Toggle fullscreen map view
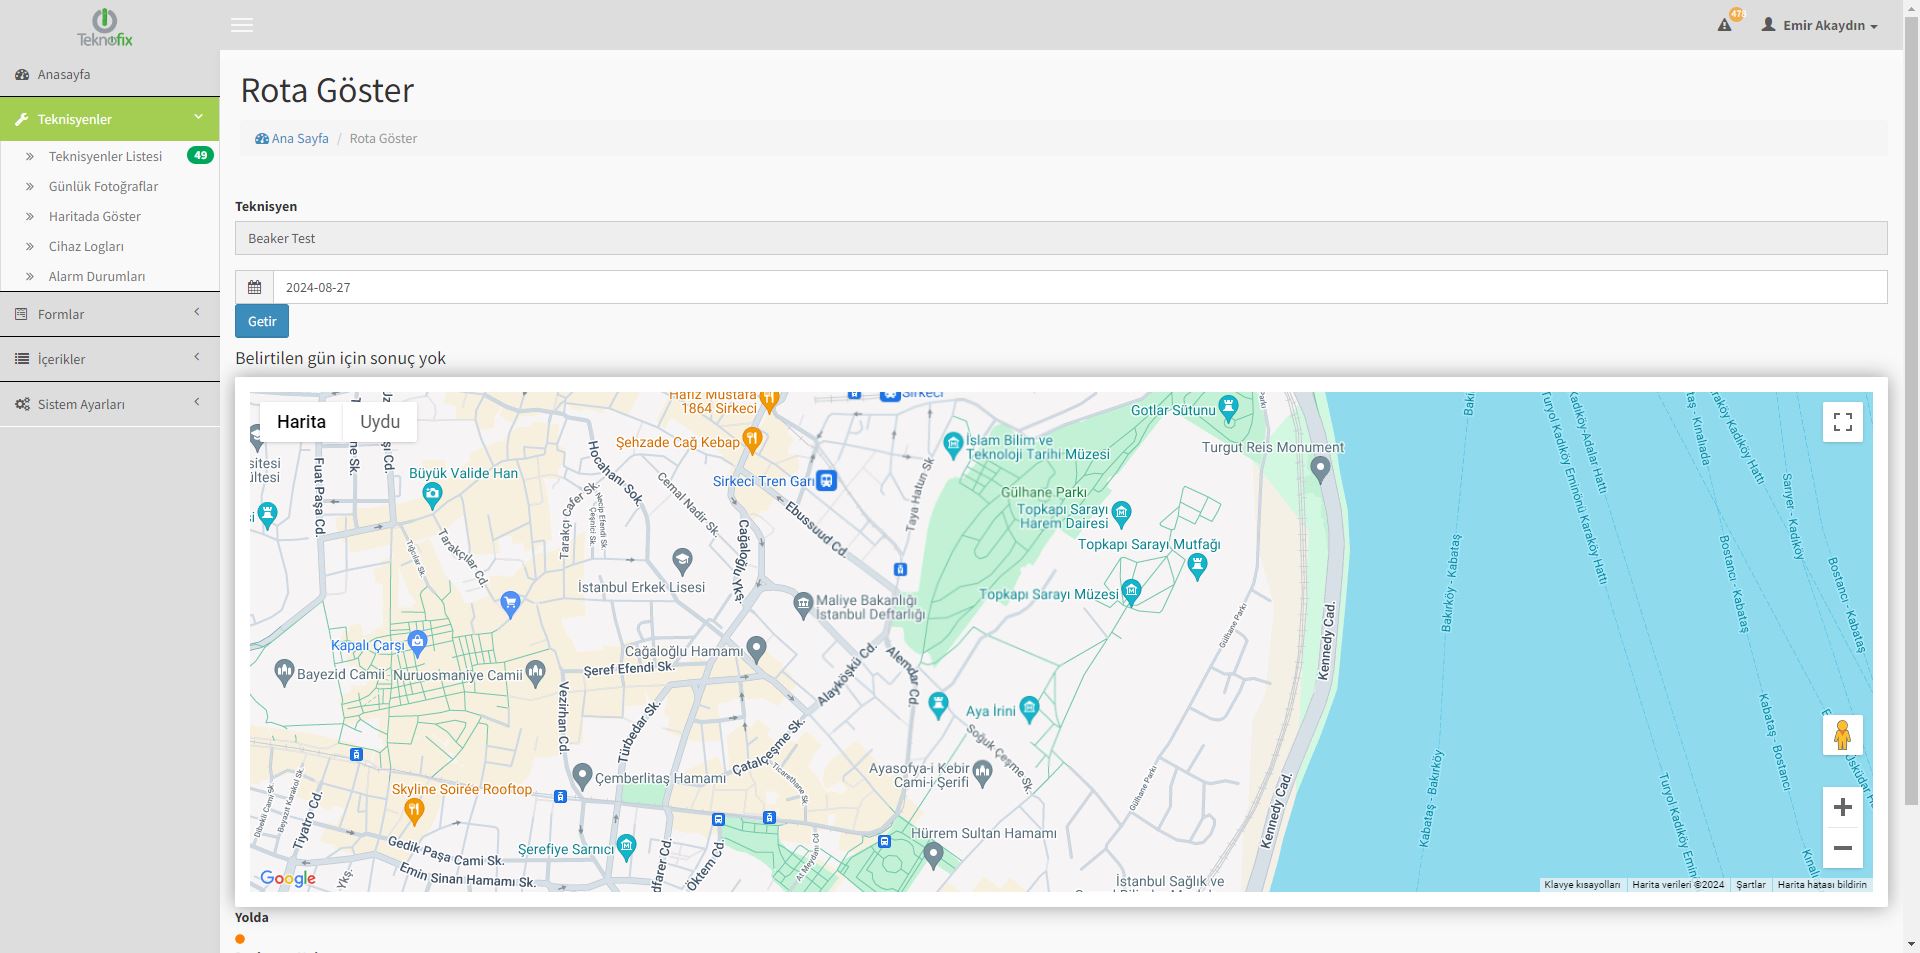1920x953 pixels. (x=1842, y=422)
